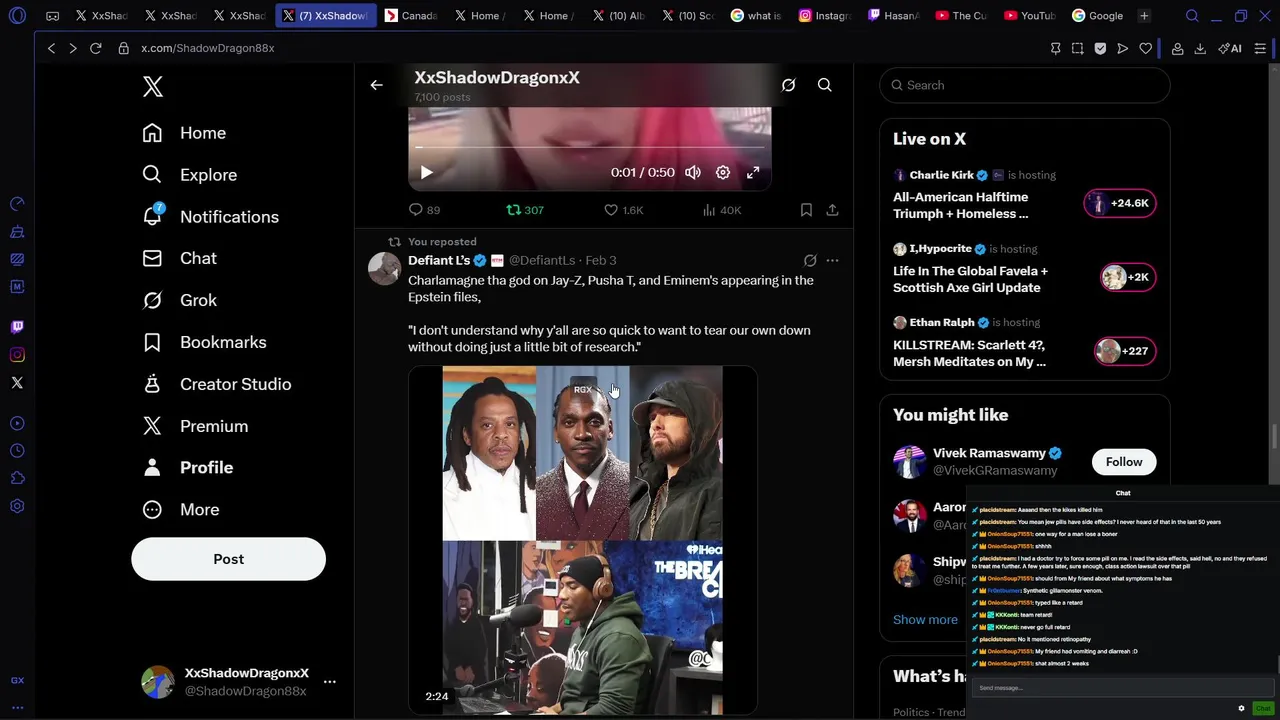Open settings gear in Opera GX sidebar

17,507
